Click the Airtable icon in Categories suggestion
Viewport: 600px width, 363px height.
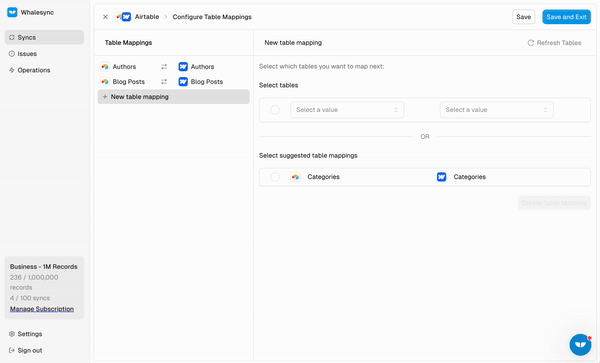tap(295, 177)
